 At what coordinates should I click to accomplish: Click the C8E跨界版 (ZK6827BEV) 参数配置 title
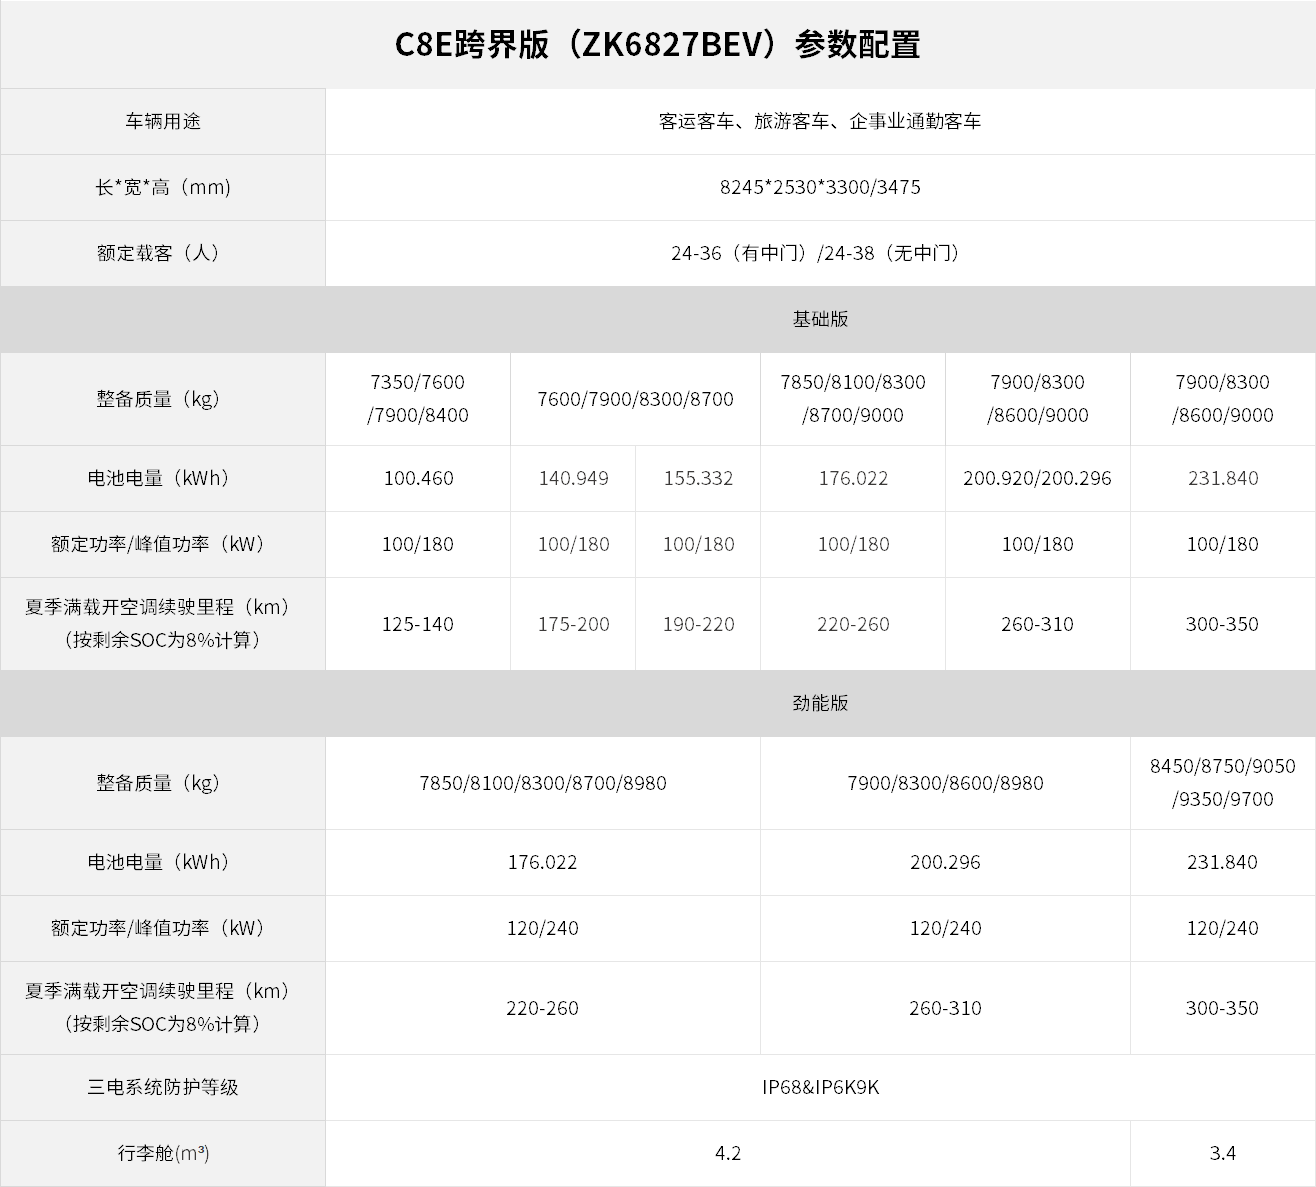658,45
